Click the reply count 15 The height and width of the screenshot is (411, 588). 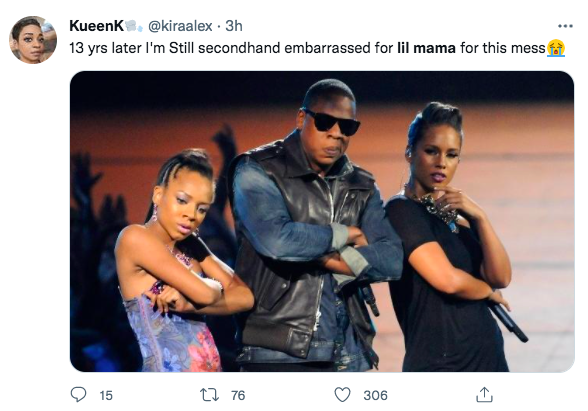pyautogui.click(x=106, y=395)
